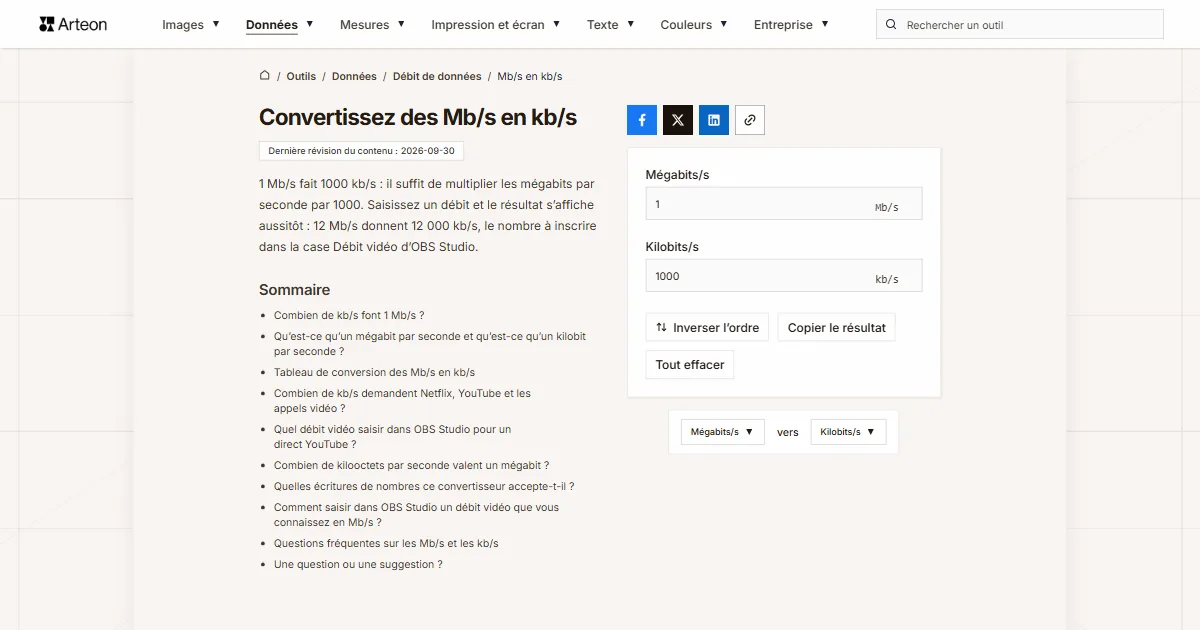Jump to Combien de kb/s font 1 Mb/s
The width and height of the screenshot is (1200, 630).
pos(349,315)
